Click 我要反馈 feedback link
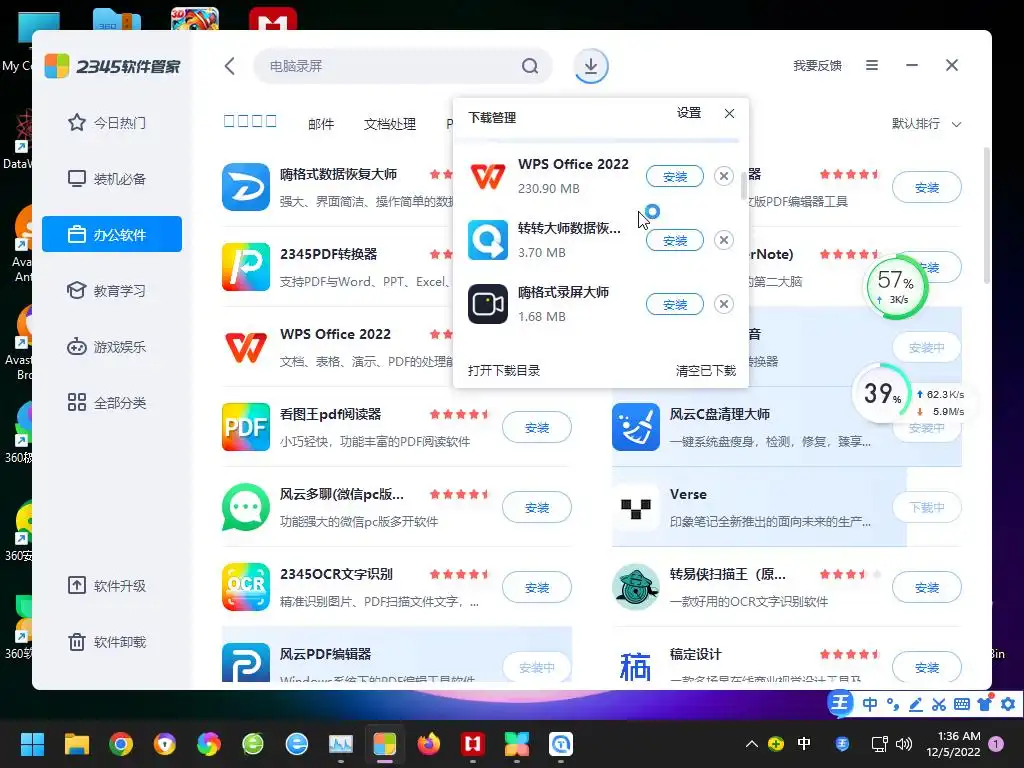Screen dimensions: 1024x768 (x=817, y=65)
